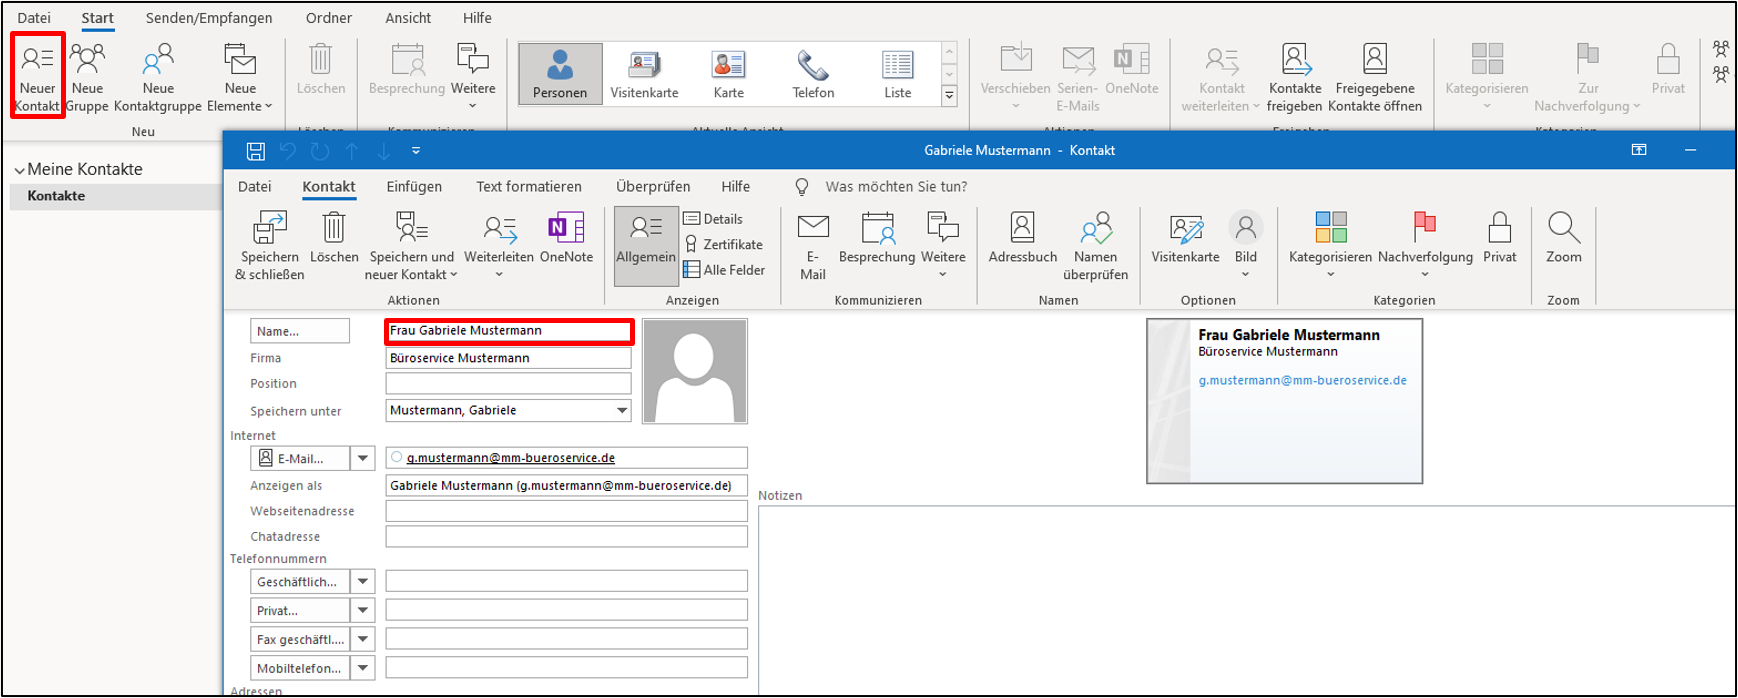The width and height of the screenshot is (1738, 698).
Task: Switch to Überprüfen tab
Action: pyautogui.click(x=653, y=186)
